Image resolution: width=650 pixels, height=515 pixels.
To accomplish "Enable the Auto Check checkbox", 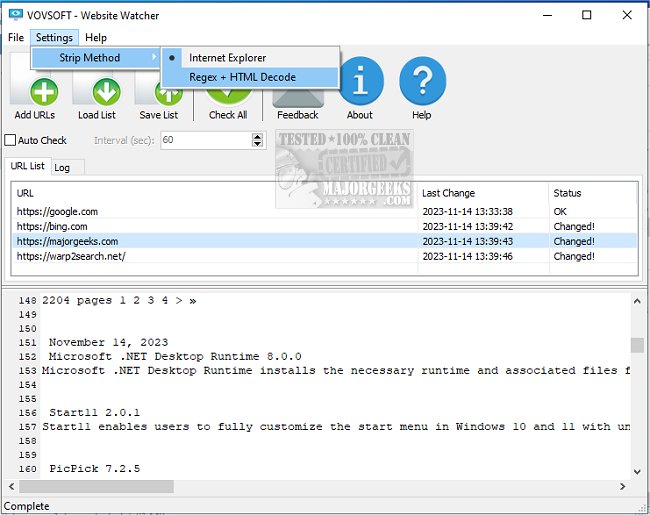I will [x=10, y=140].
